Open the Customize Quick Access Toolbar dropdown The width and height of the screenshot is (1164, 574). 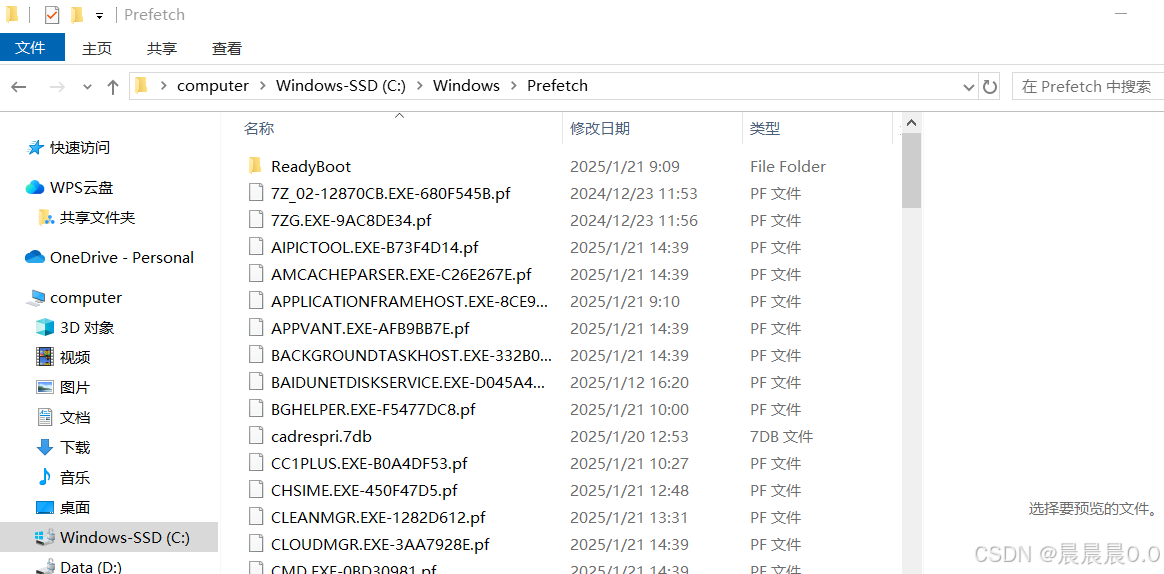pos(99,16)
